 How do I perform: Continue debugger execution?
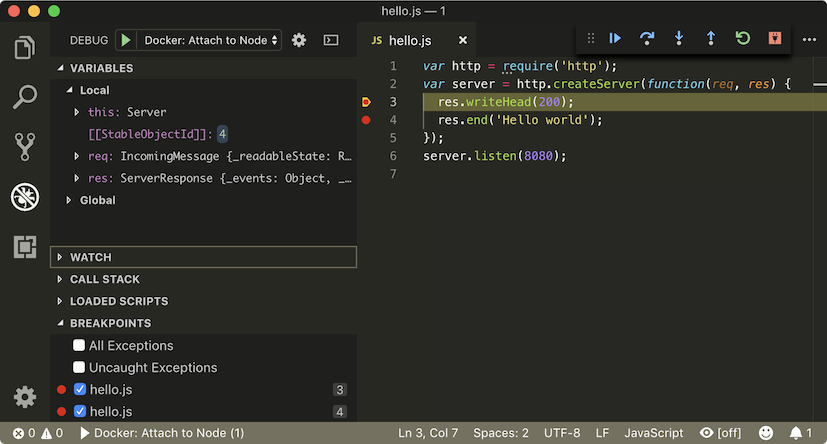[x=615, y=38]
